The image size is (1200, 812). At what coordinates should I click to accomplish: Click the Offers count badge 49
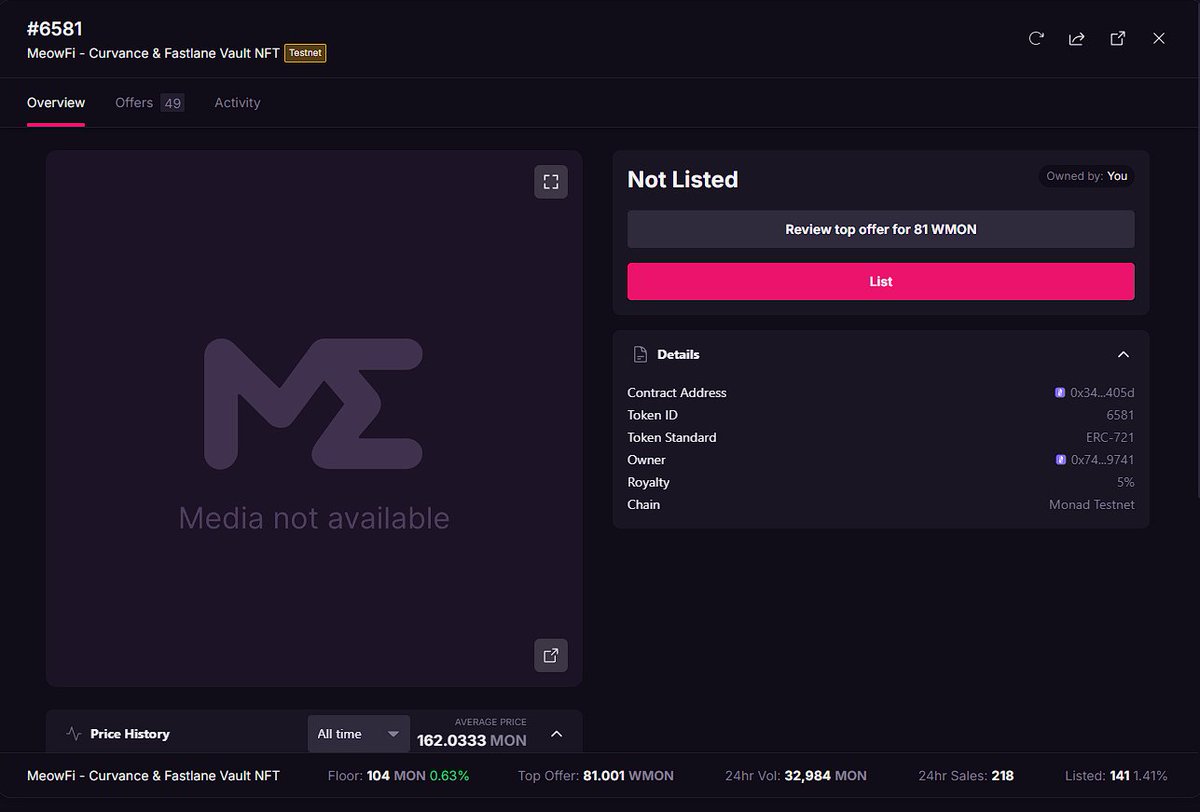click(x=173, y=103)
